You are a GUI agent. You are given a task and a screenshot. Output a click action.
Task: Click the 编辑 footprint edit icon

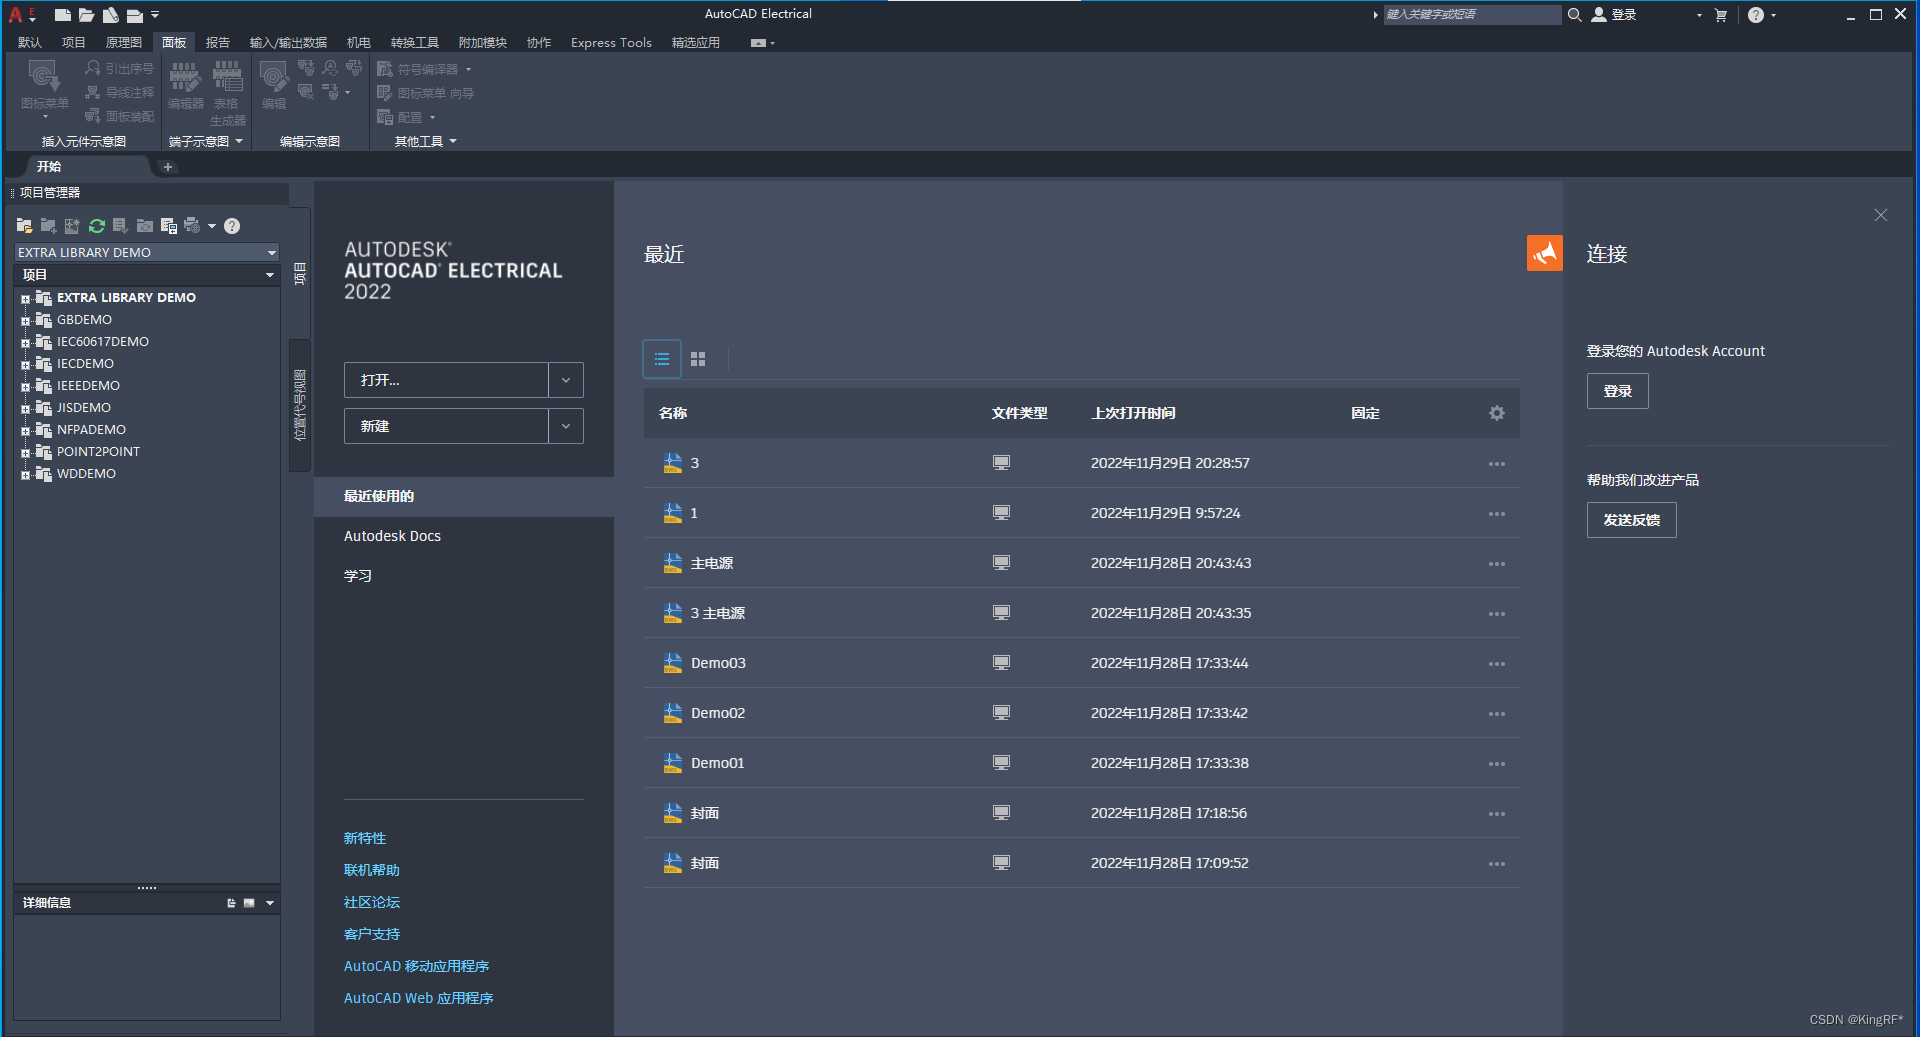point(273,76)
